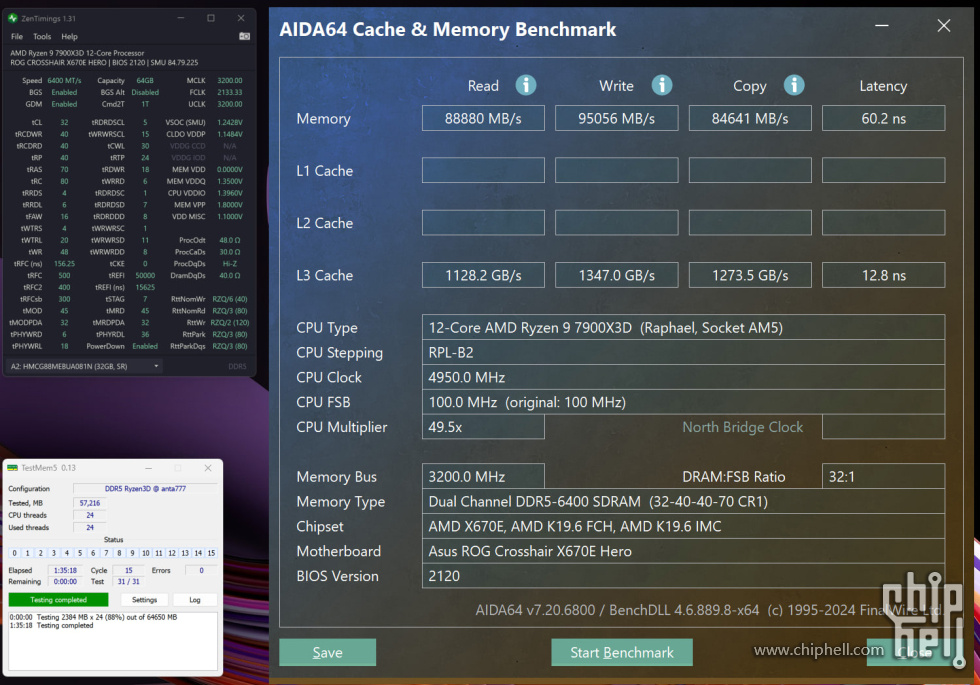Close the AIDA64 benchmark window
This screenshot has height=685, width=980.
944,26
